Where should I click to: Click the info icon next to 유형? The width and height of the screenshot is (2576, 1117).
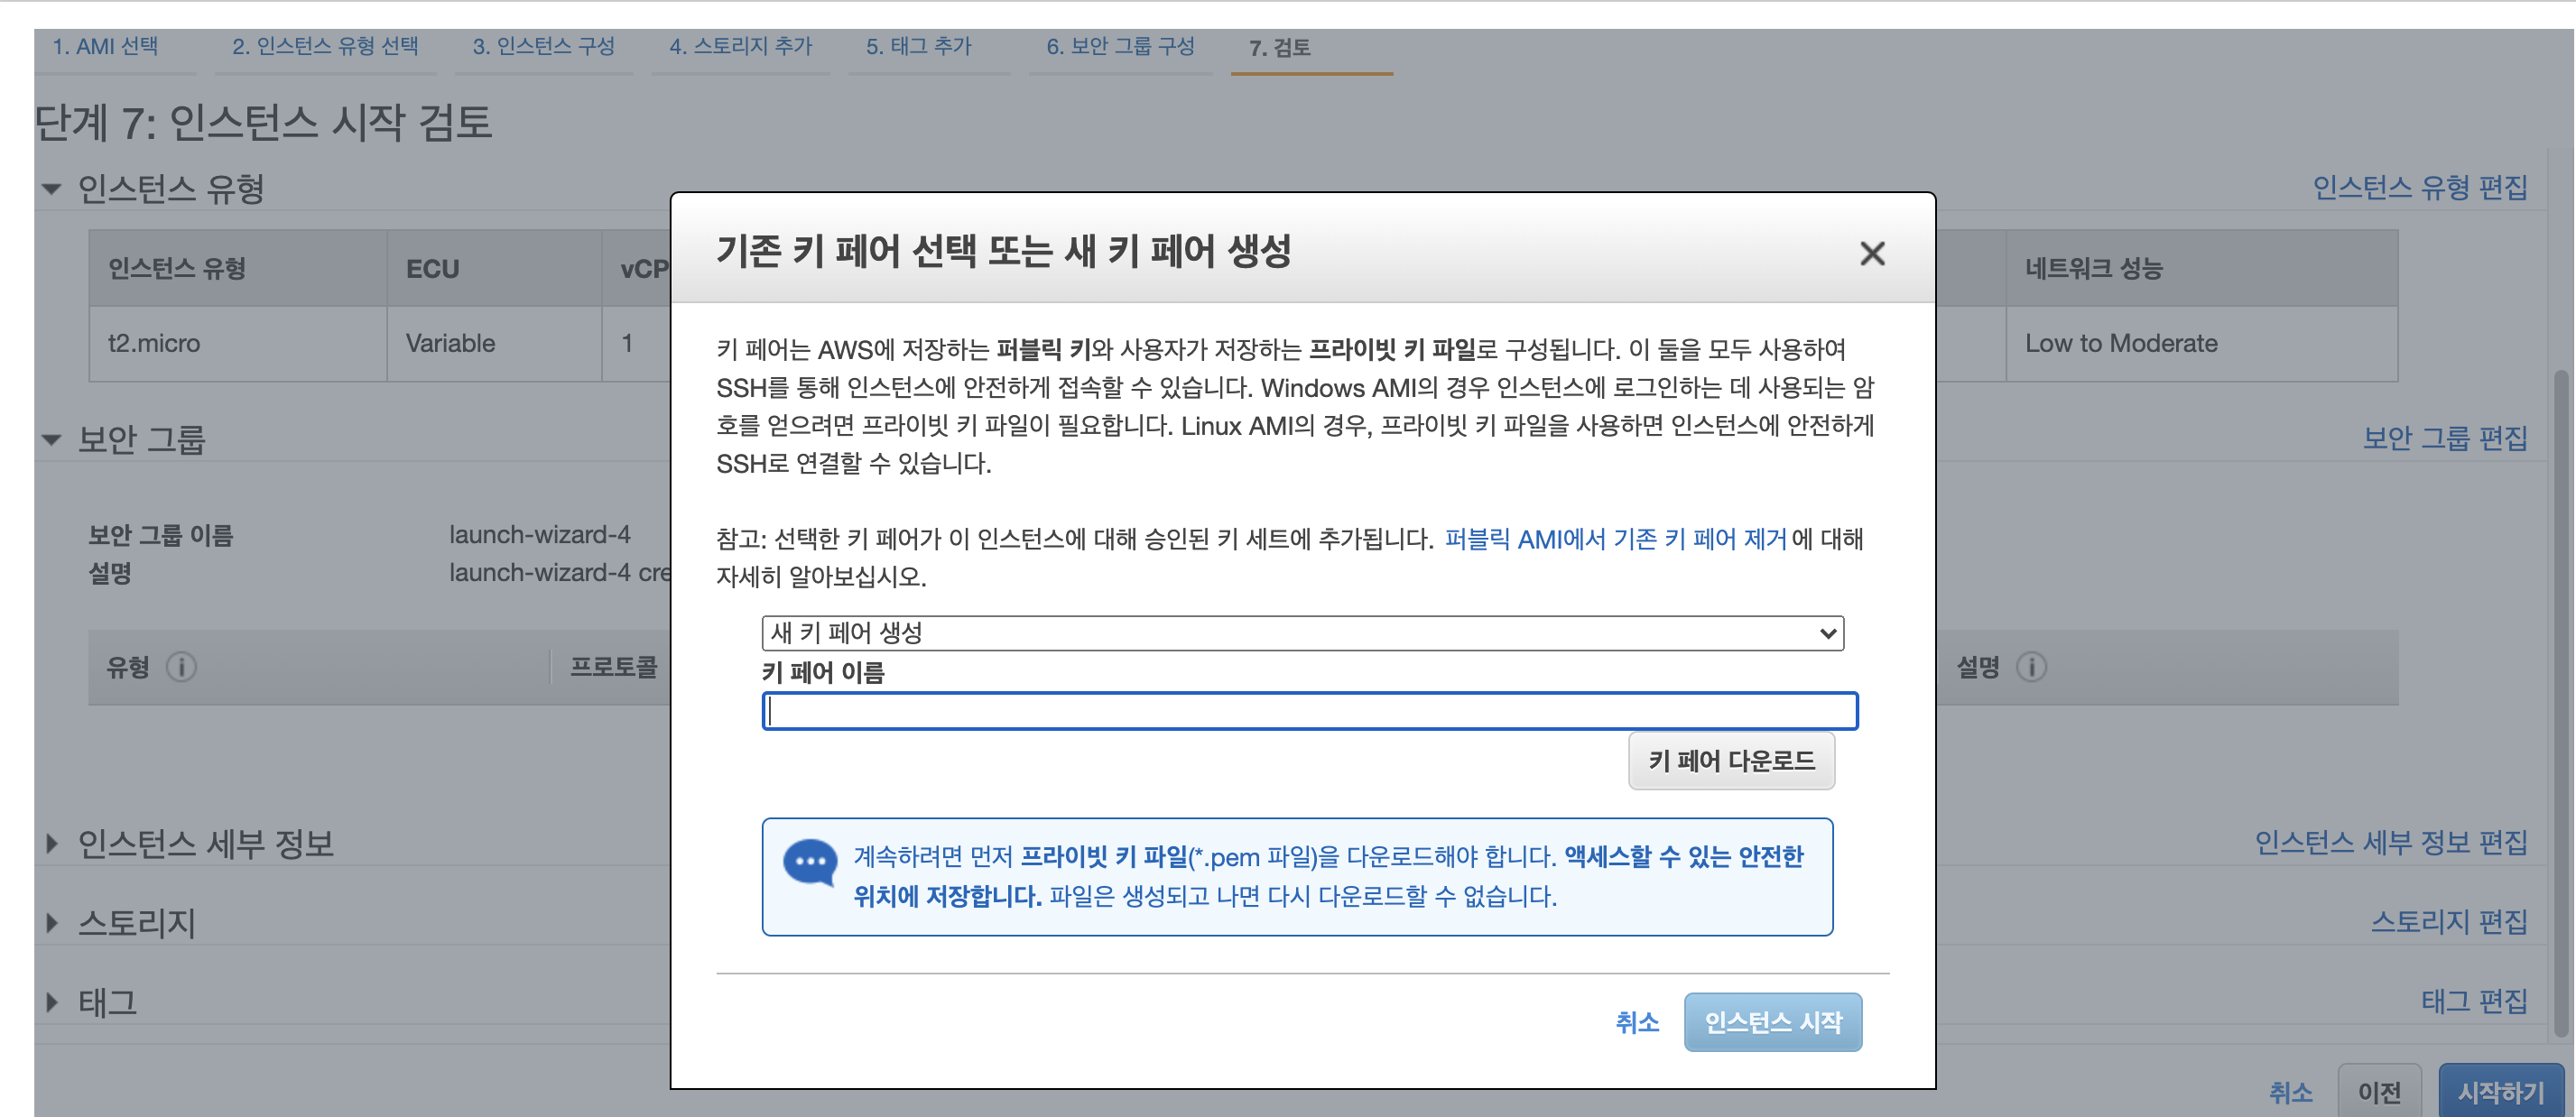(181, 667)
